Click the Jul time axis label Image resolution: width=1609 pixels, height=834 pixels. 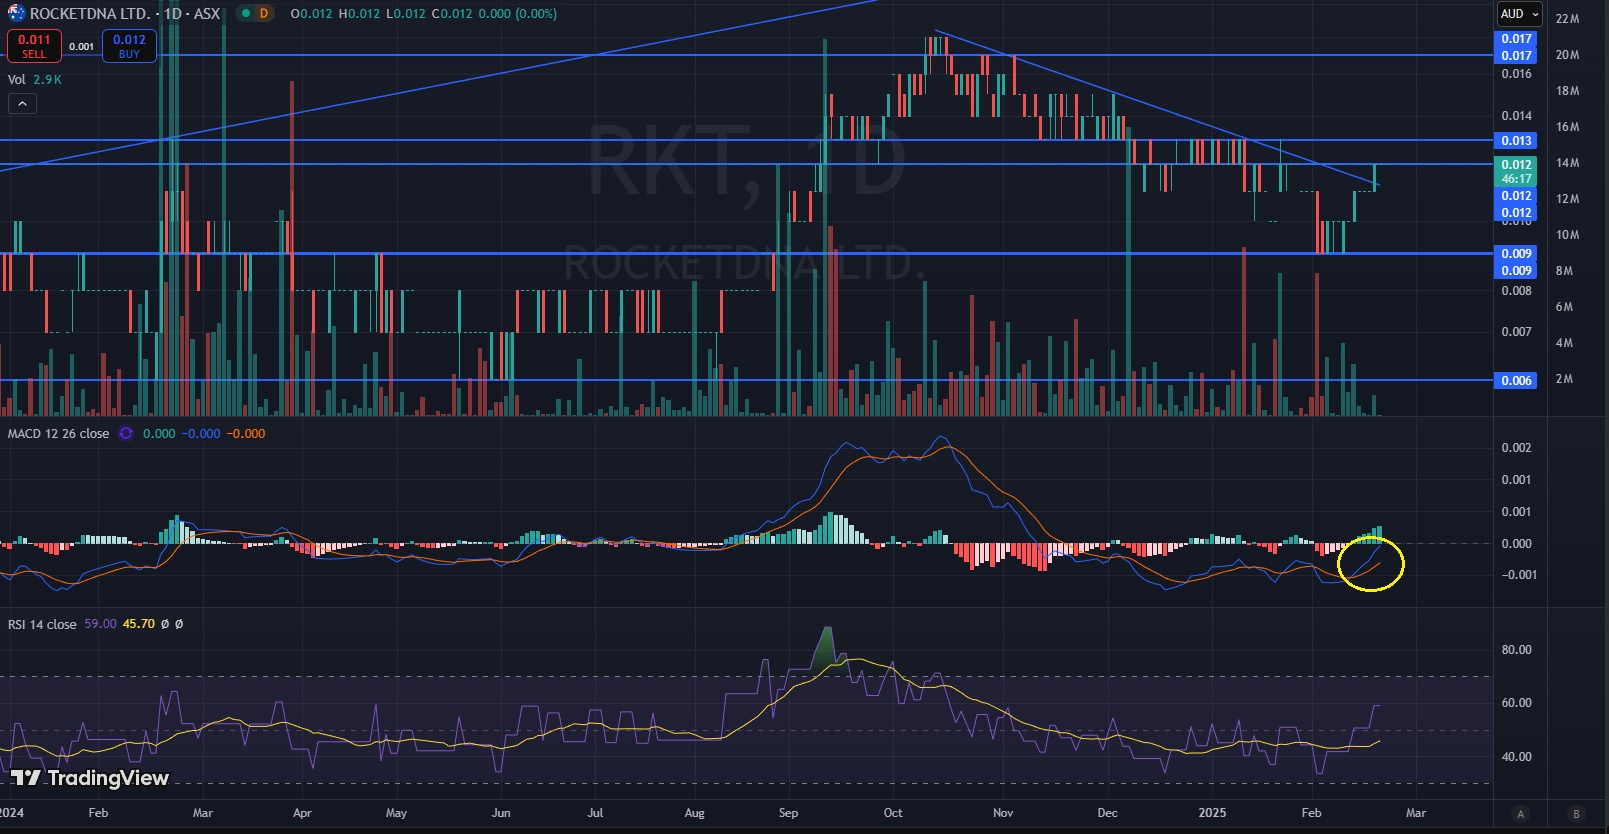pos(595,813)
